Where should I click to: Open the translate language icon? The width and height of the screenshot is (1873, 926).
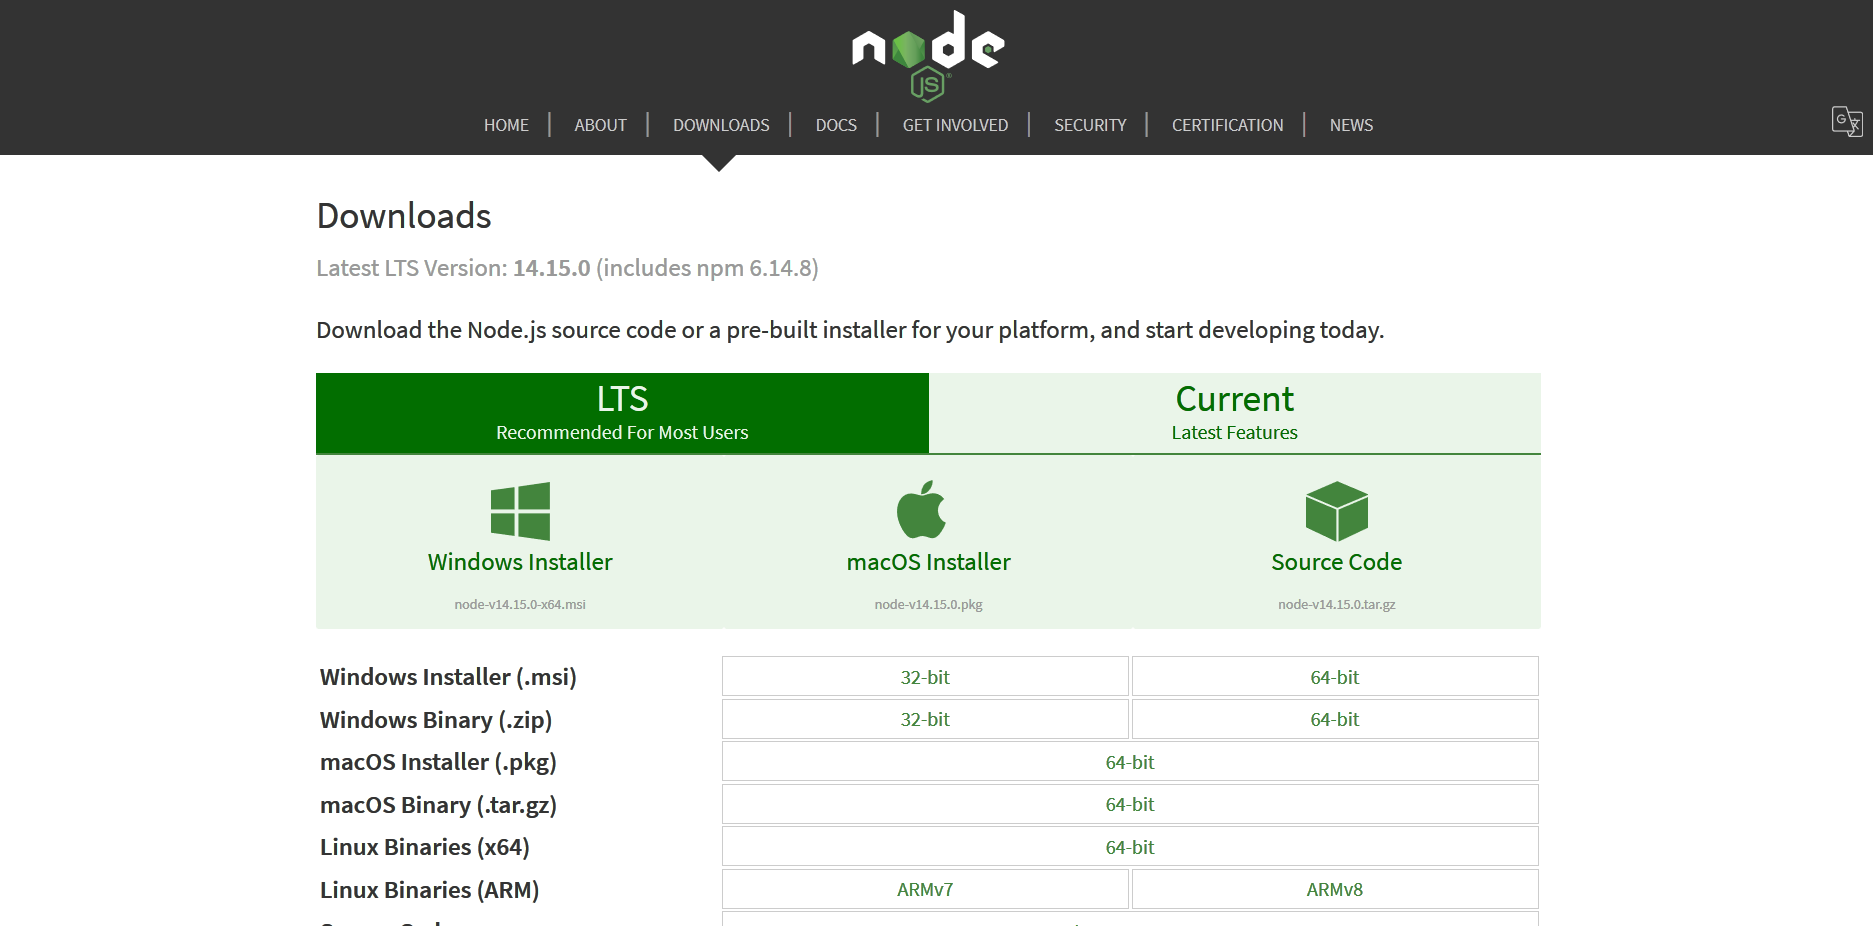pyautogui.click(x=1846, y=121)
